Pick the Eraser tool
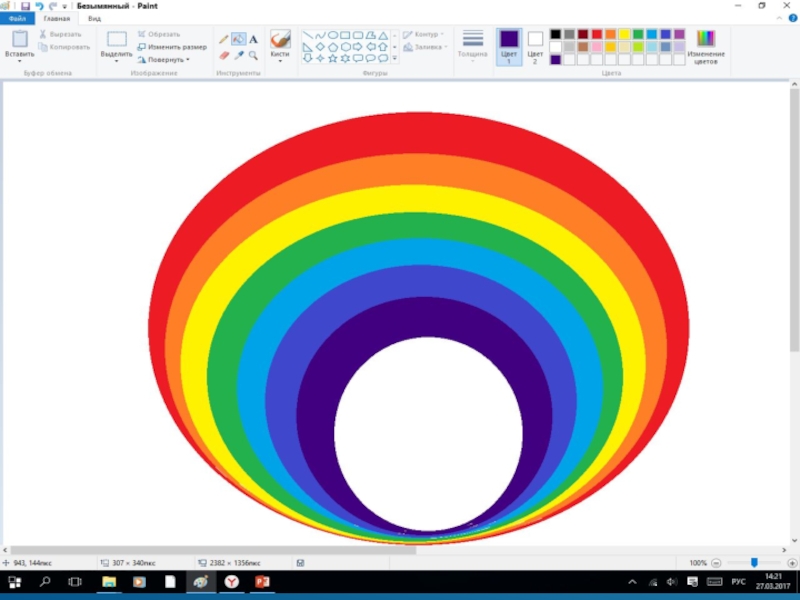Screen dimensions: 800x600 tap(224, 55)
